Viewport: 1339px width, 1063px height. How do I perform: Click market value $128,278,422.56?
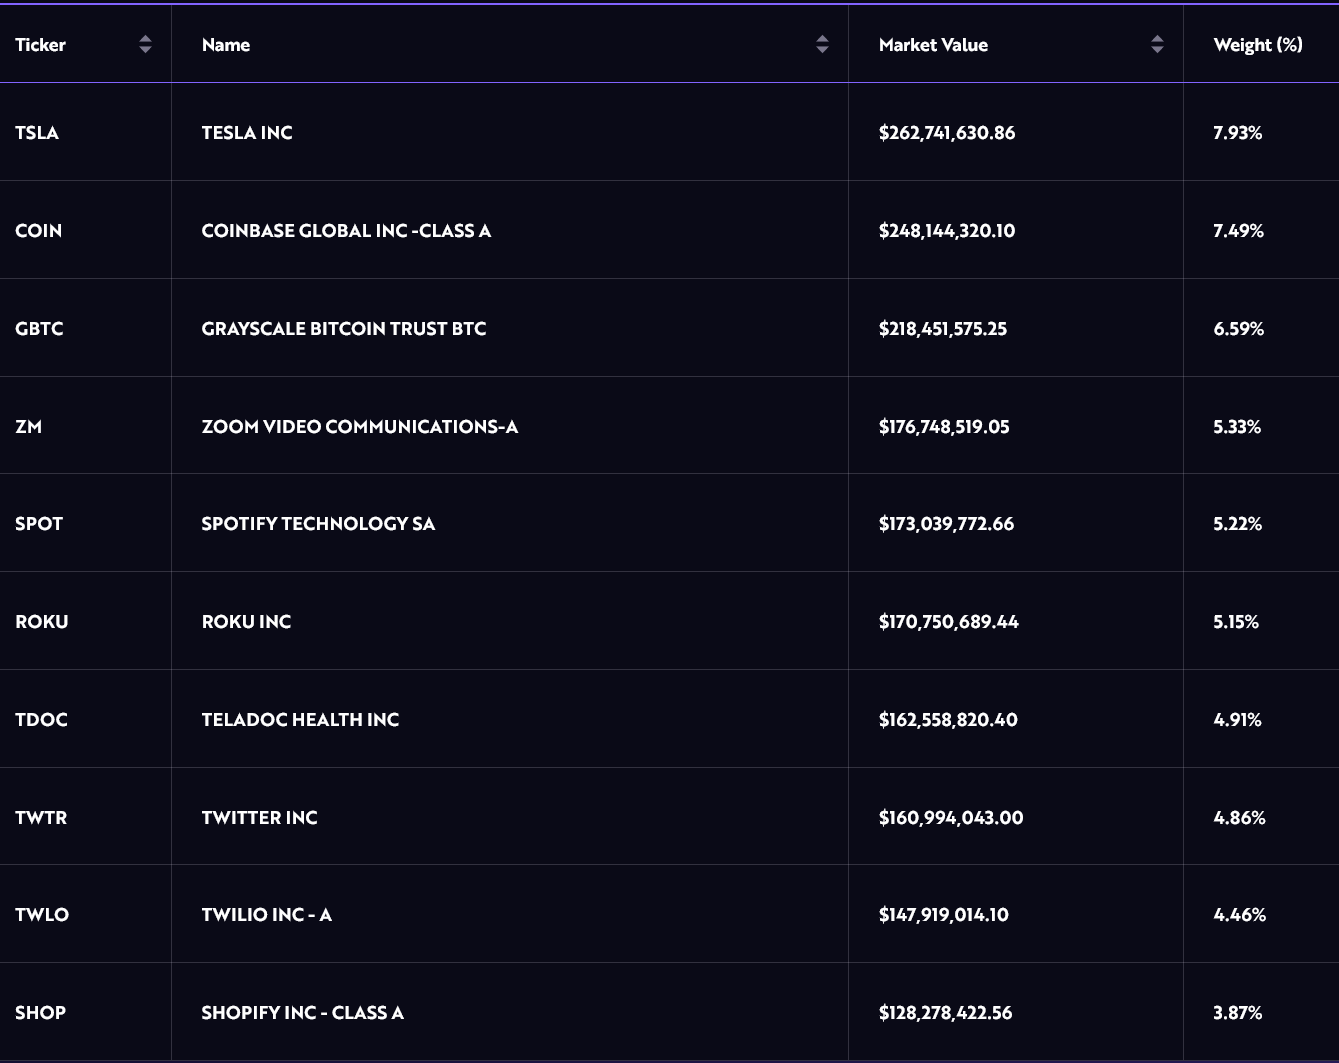[x=946, y=1013]
